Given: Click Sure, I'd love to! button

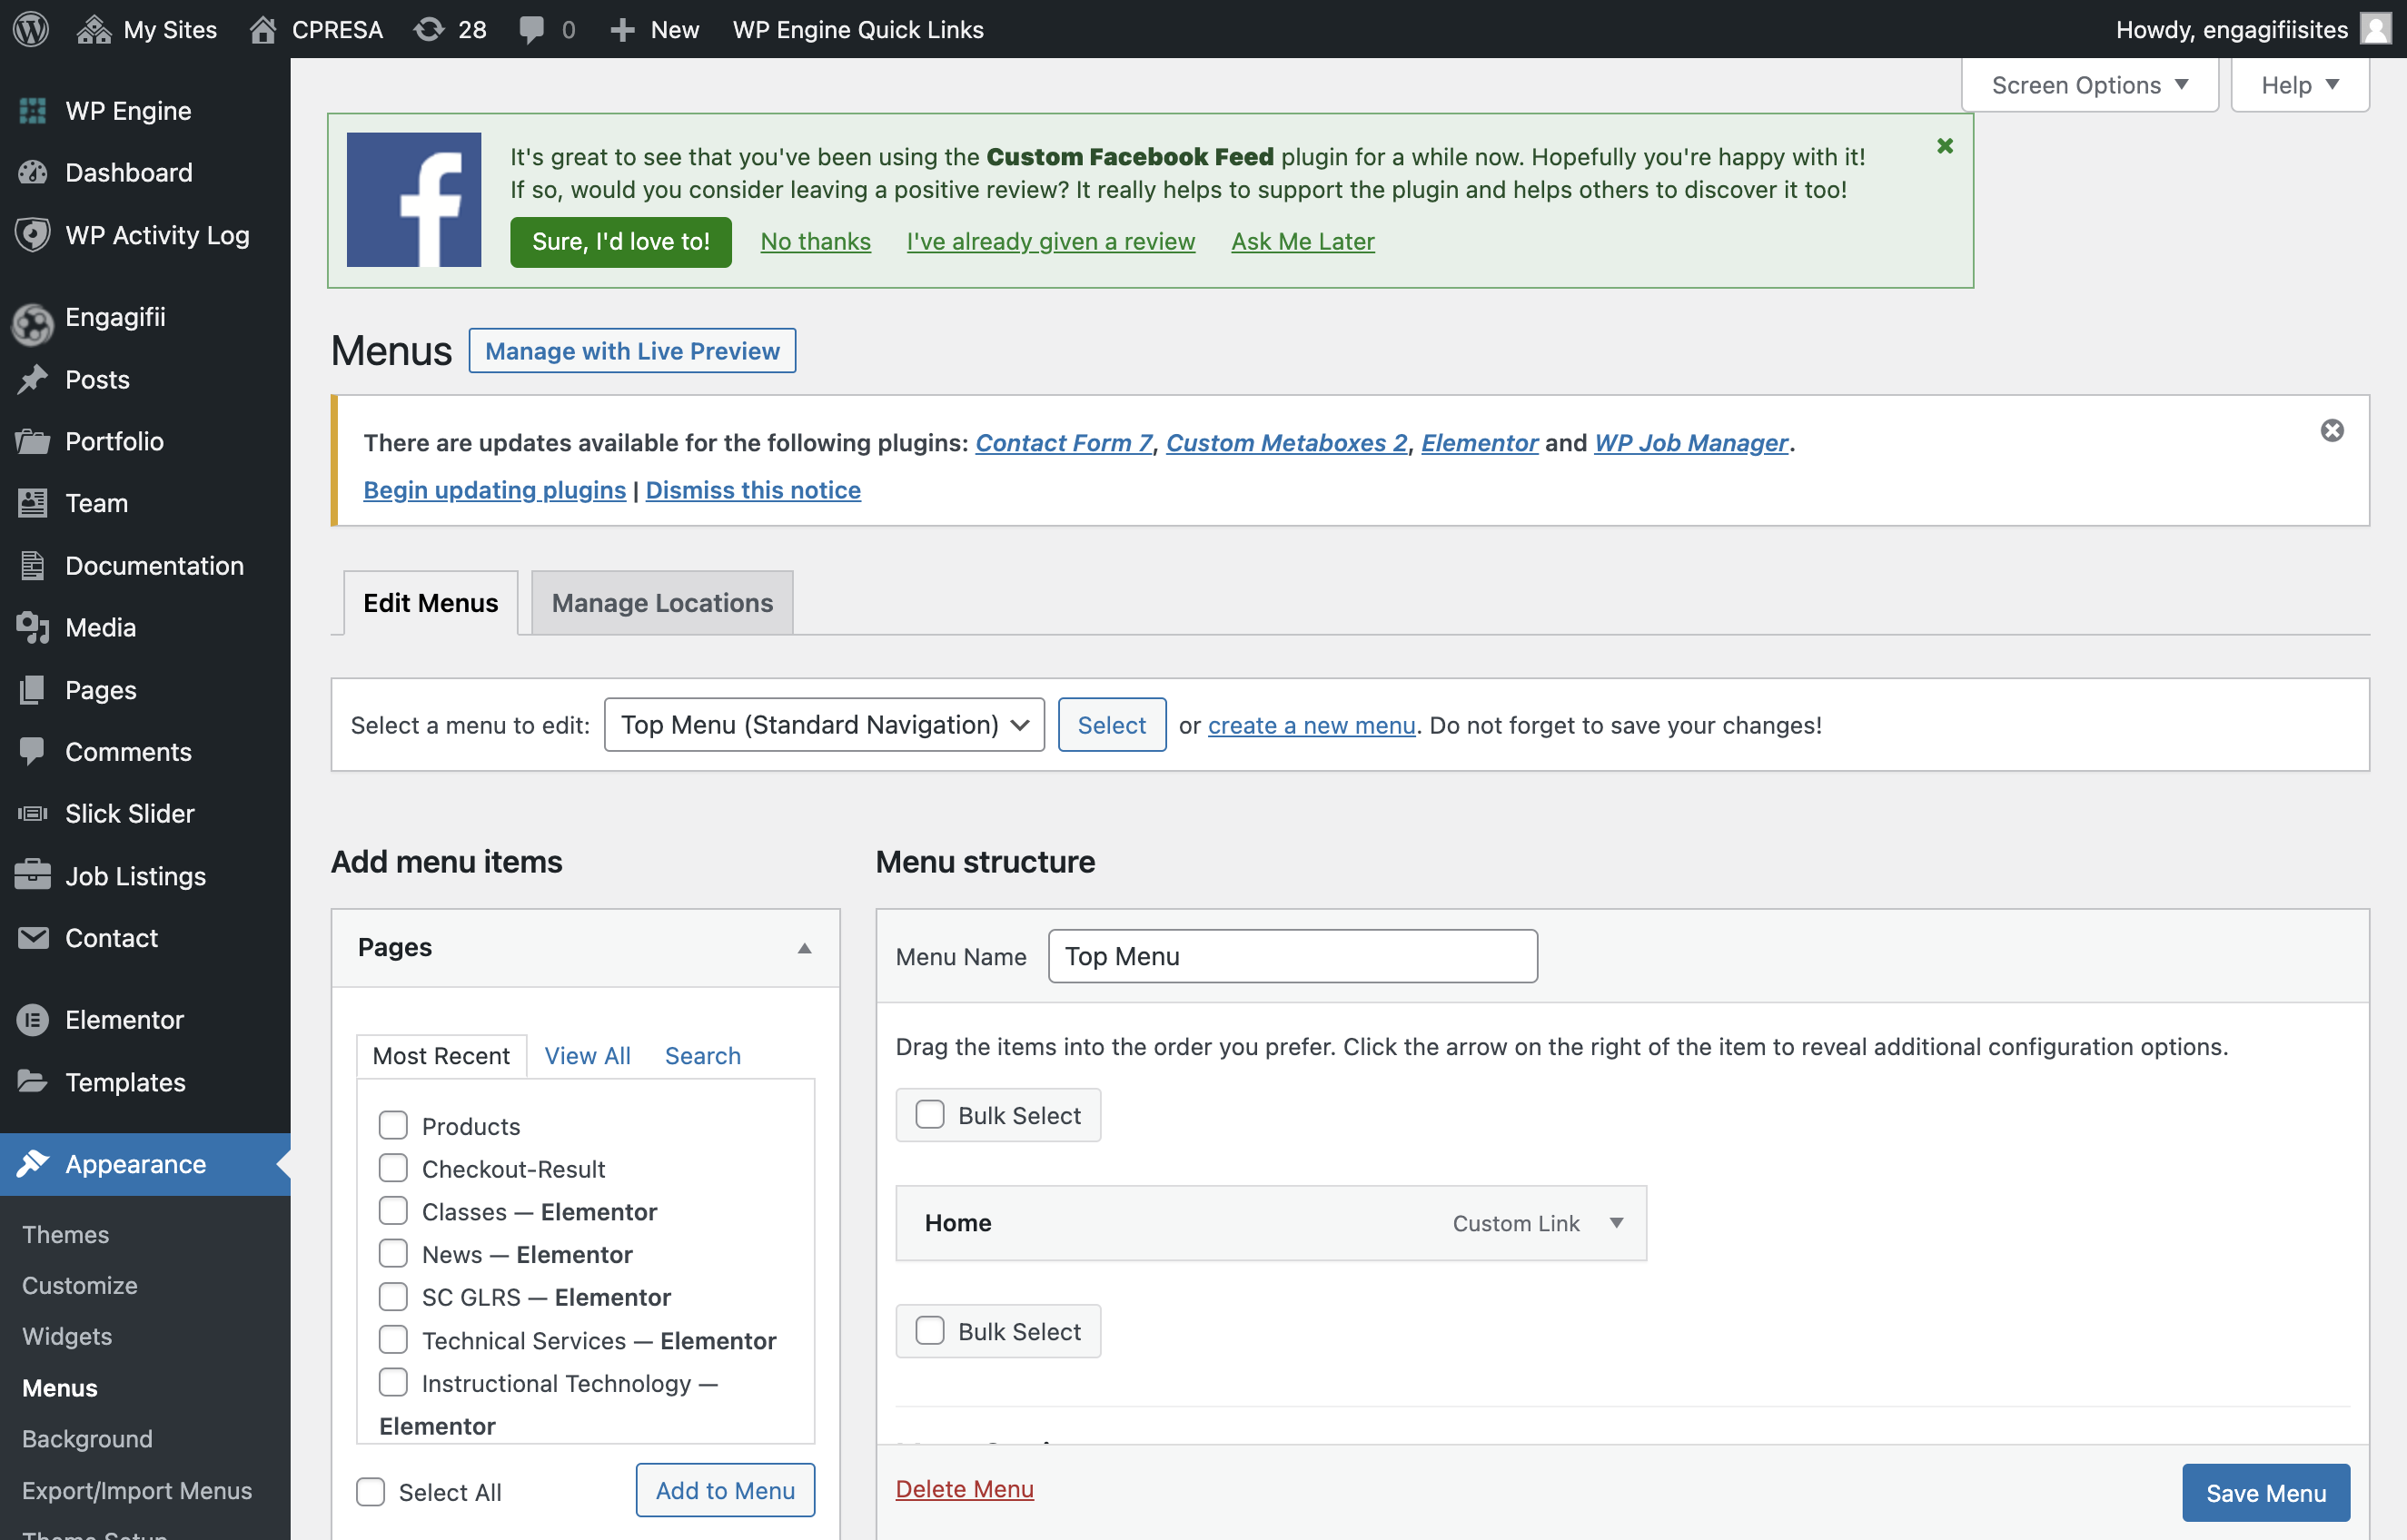Looking at the screenshot, I should pyautogui.click(x=620, y=241).
